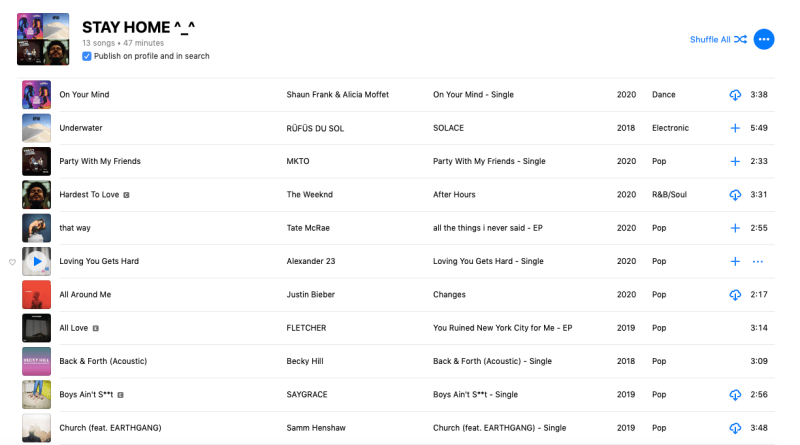Add that way to library
Screen dimensions: 800x445
point(735,228)
